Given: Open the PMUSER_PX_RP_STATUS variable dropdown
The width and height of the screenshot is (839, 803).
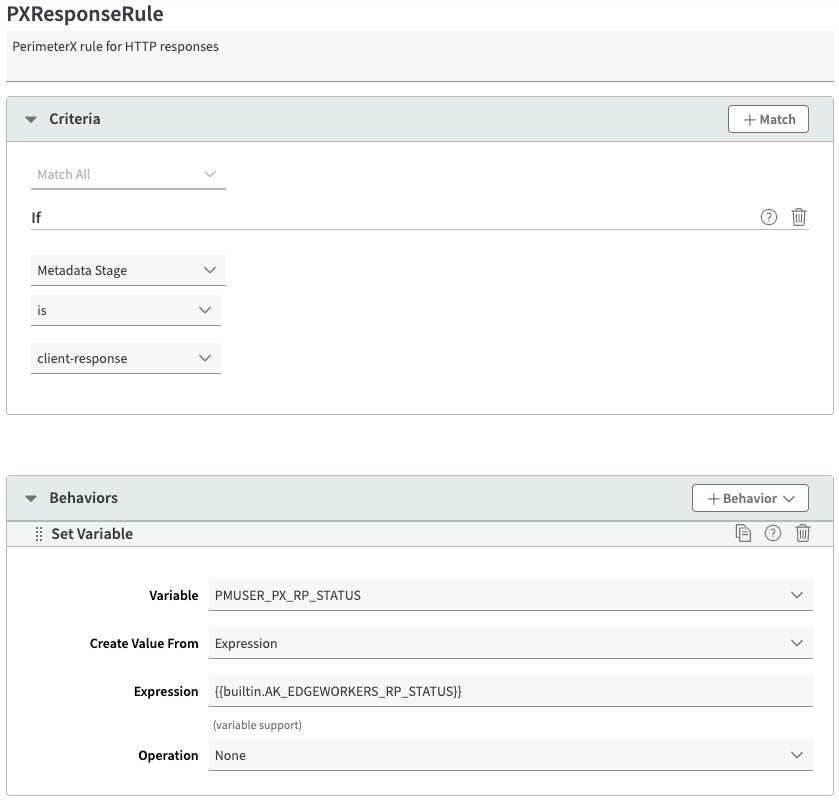Looking at the screenshot, I should [510, 595].
